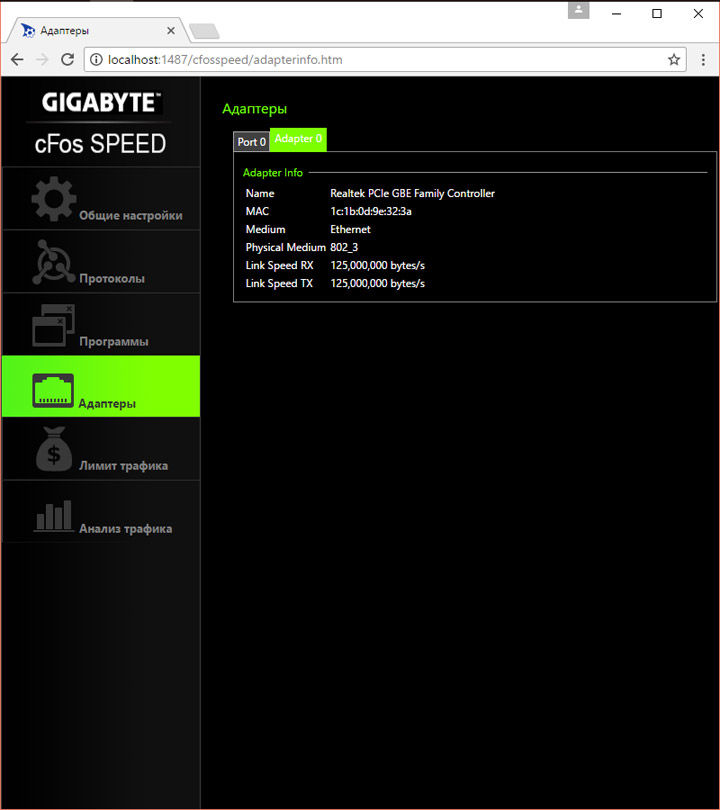Close the browser window

pos(698,13)
